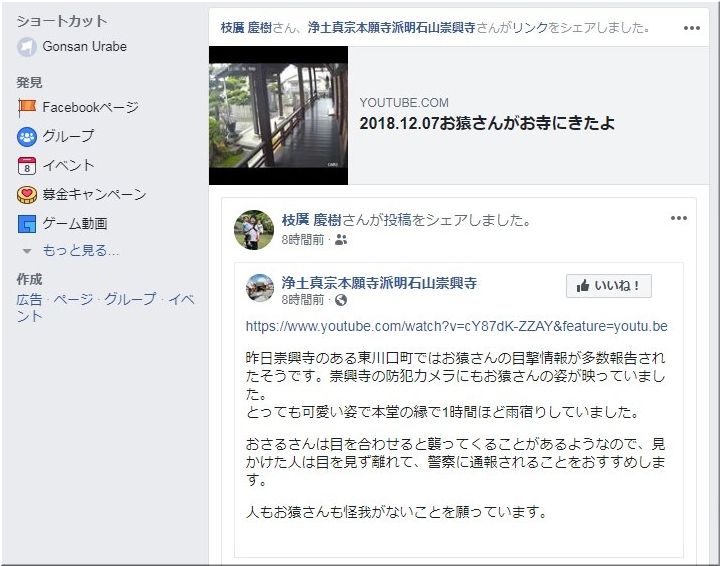Image resolution: width=720 pixels, height=566 pixels.
Task: Open 浄土真宗本願寺派明石山崇興寺 page name in inner post
Action: 379,283
